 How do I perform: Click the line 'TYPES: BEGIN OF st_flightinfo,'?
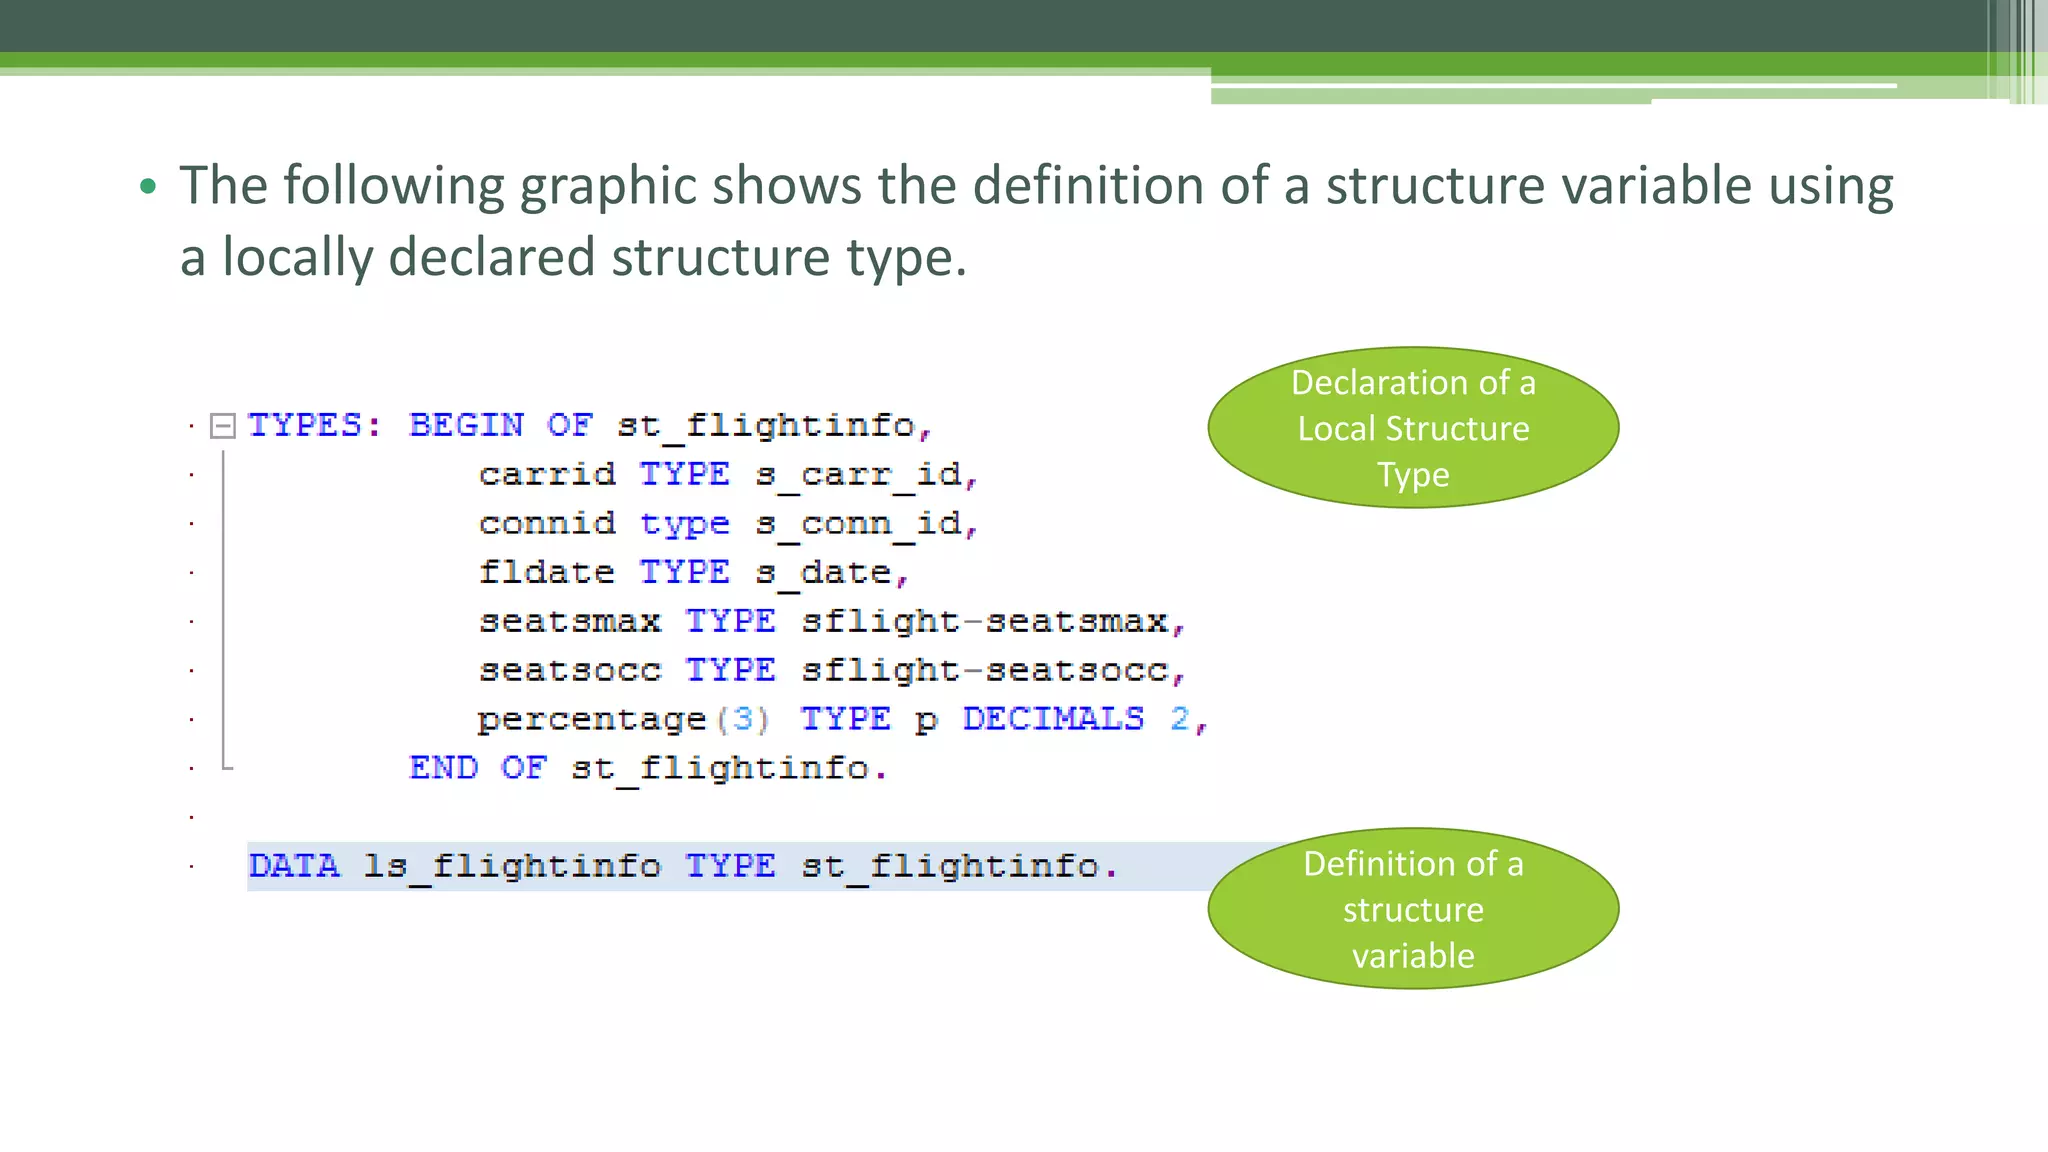click(x=590, y=426)
